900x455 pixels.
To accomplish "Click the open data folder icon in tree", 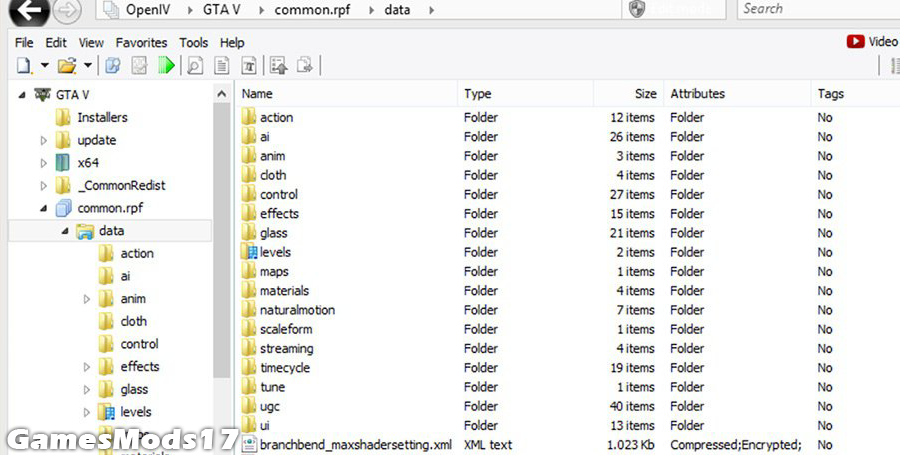I will [85, 231].
